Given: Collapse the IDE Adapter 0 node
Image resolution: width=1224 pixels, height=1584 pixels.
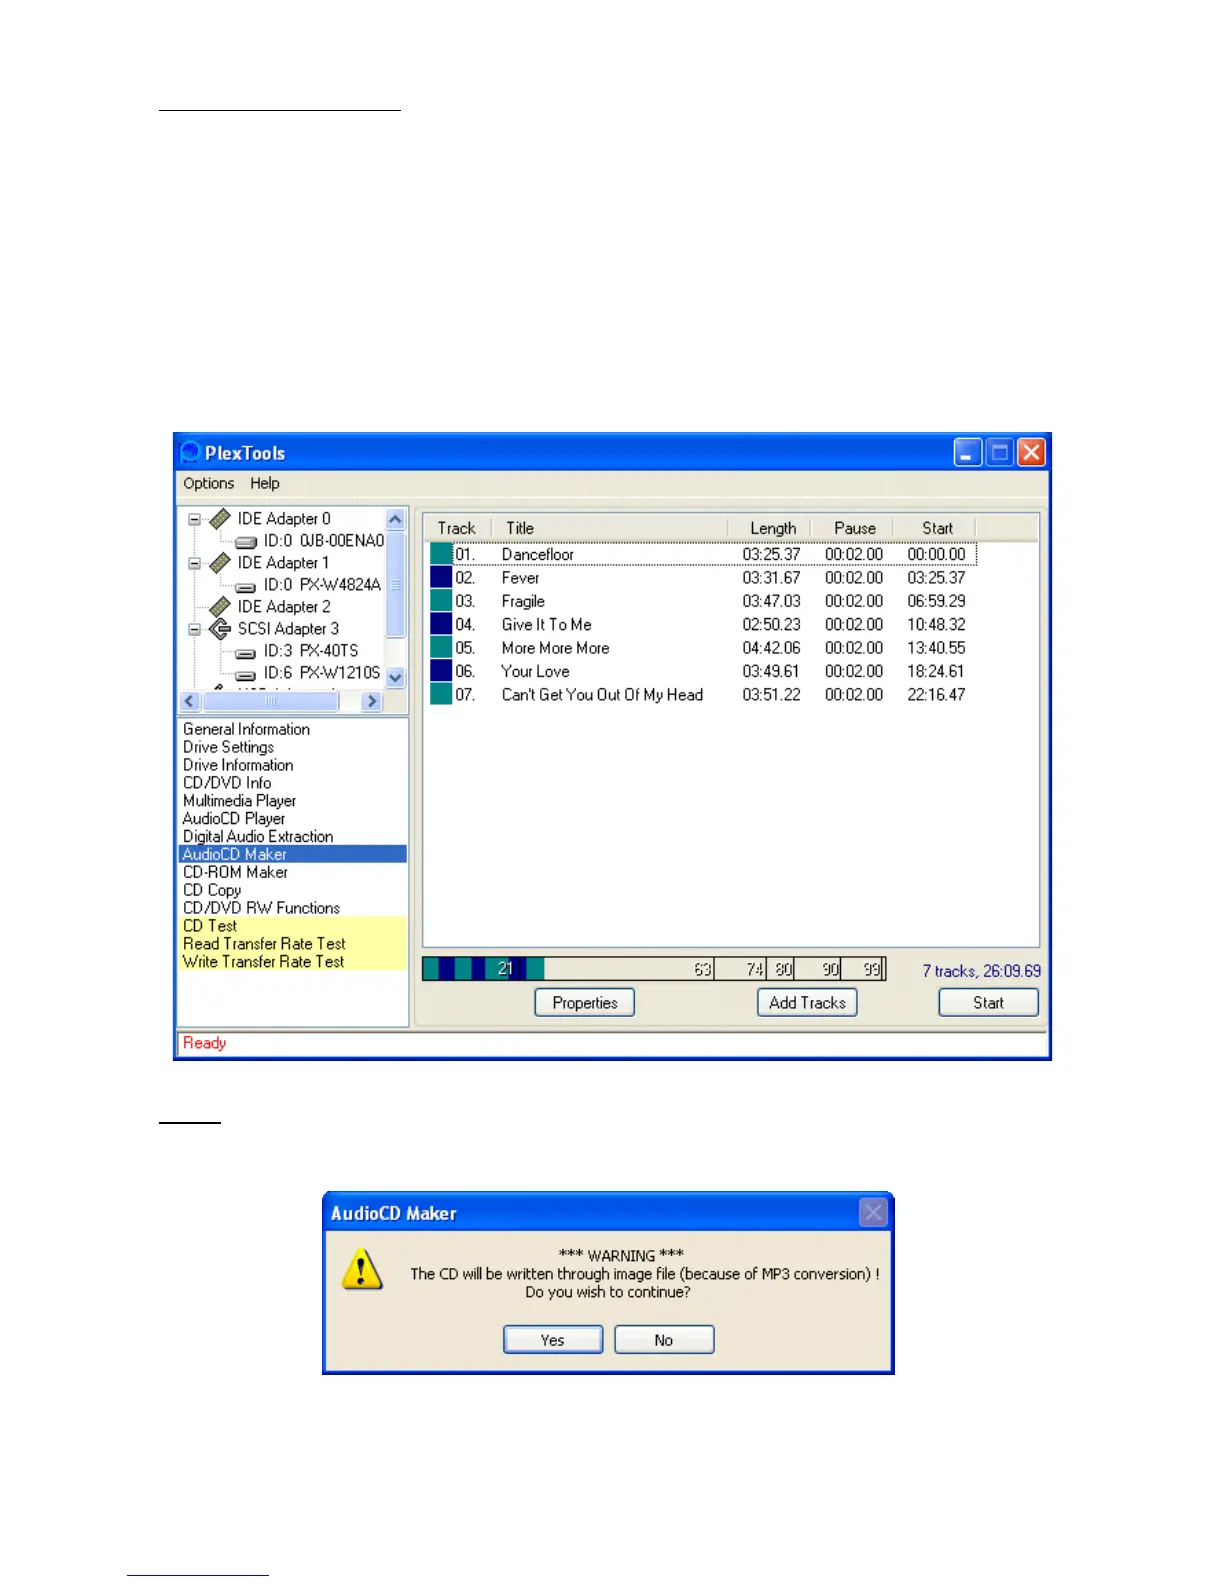Looking at the screenshot, I should 195,519.
